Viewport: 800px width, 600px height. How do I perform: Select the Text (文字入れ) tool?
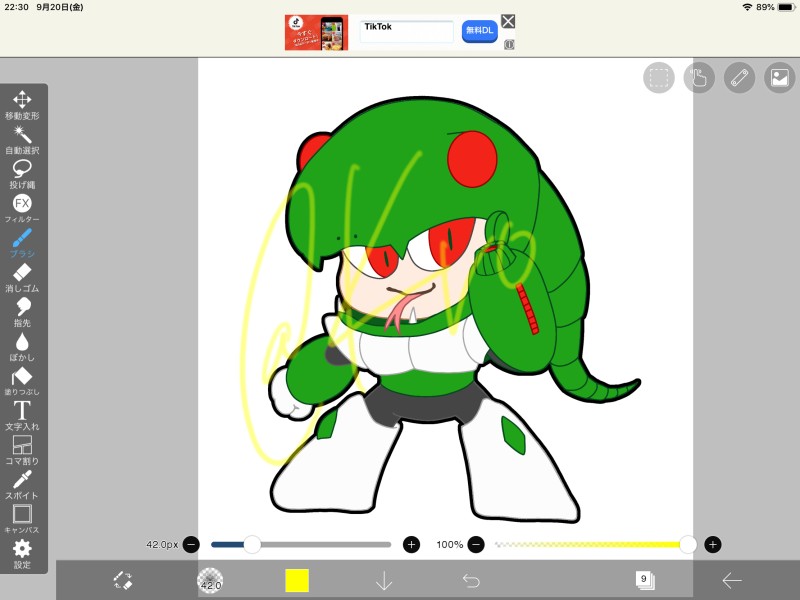22,416
